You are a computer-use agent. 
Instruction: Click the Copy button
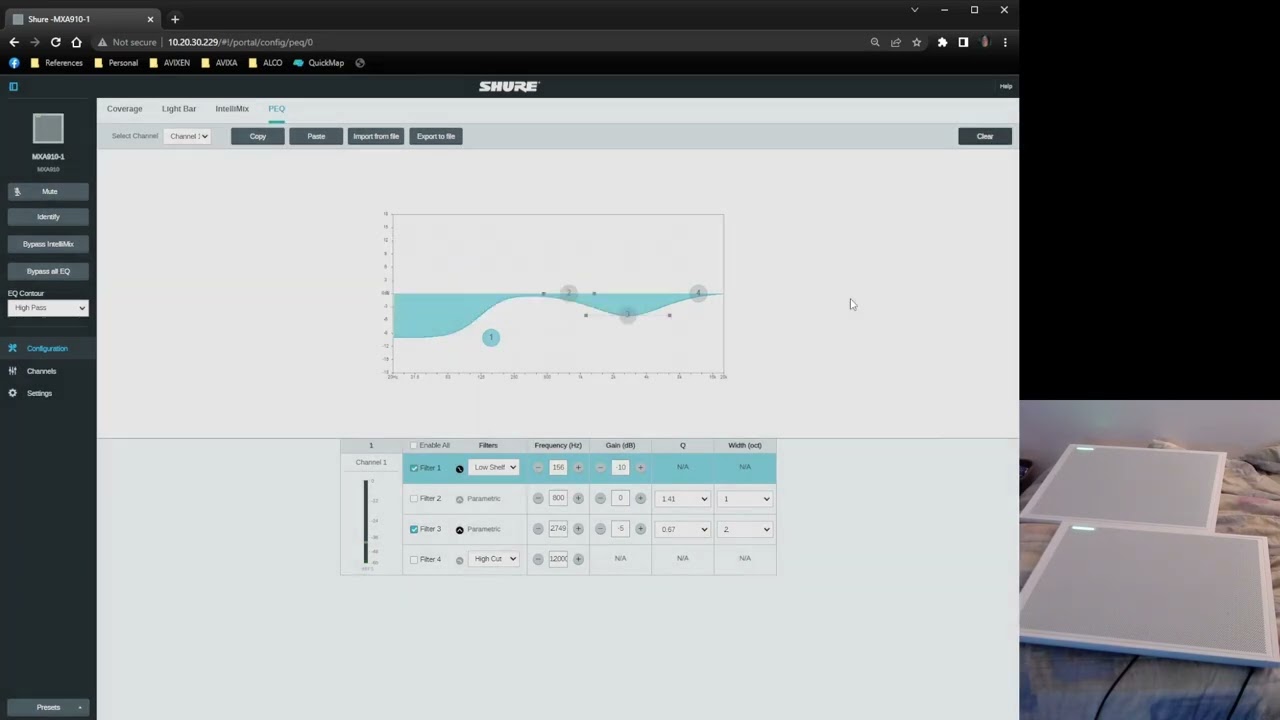[x=258, y=136]
